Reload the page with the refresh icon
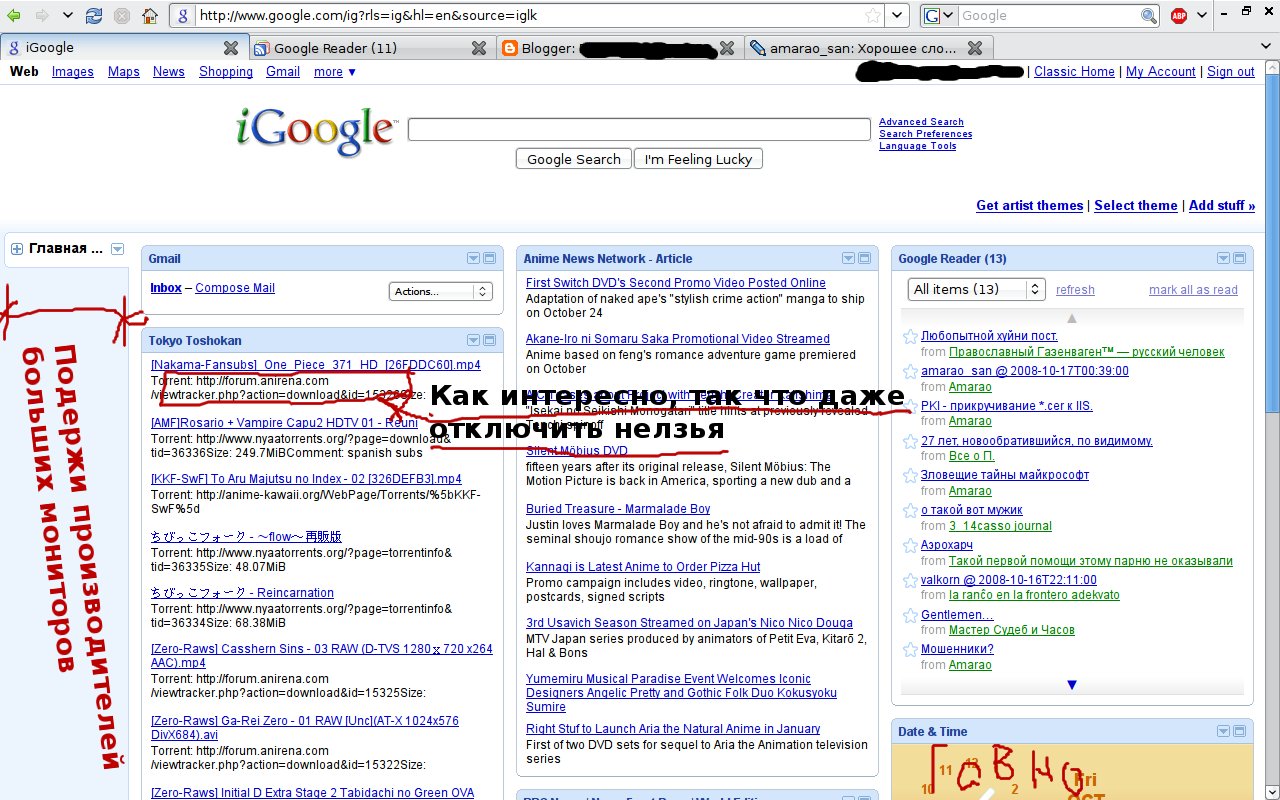1280x800 pixels. coord(94,15)
